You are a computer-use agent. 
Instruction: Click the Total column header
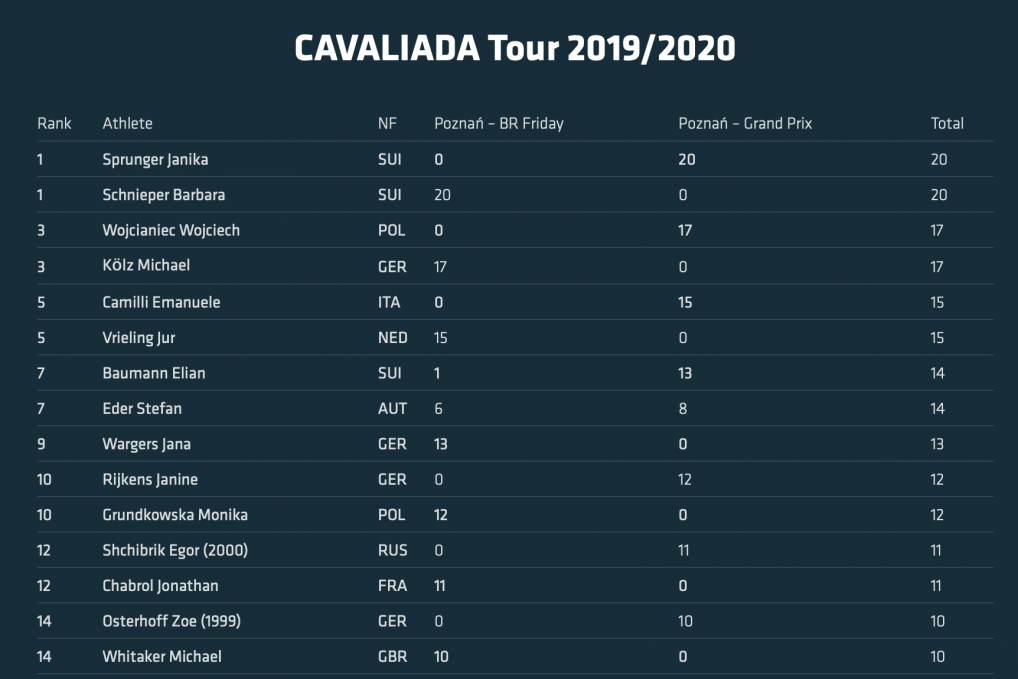[947, 123]
